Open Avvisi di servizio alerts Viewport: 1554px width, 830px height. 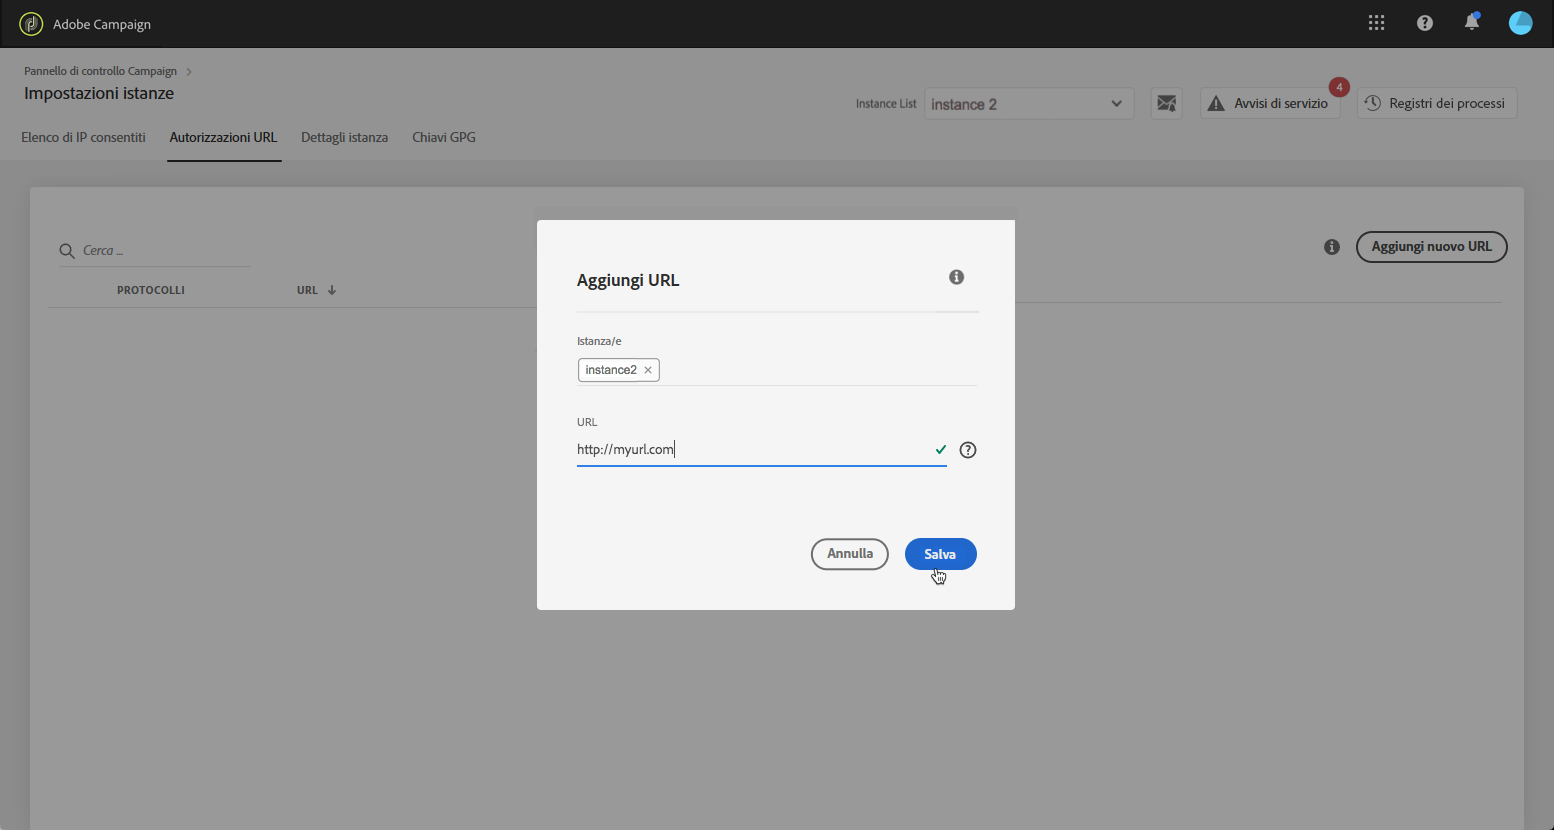coord(1270,103)
